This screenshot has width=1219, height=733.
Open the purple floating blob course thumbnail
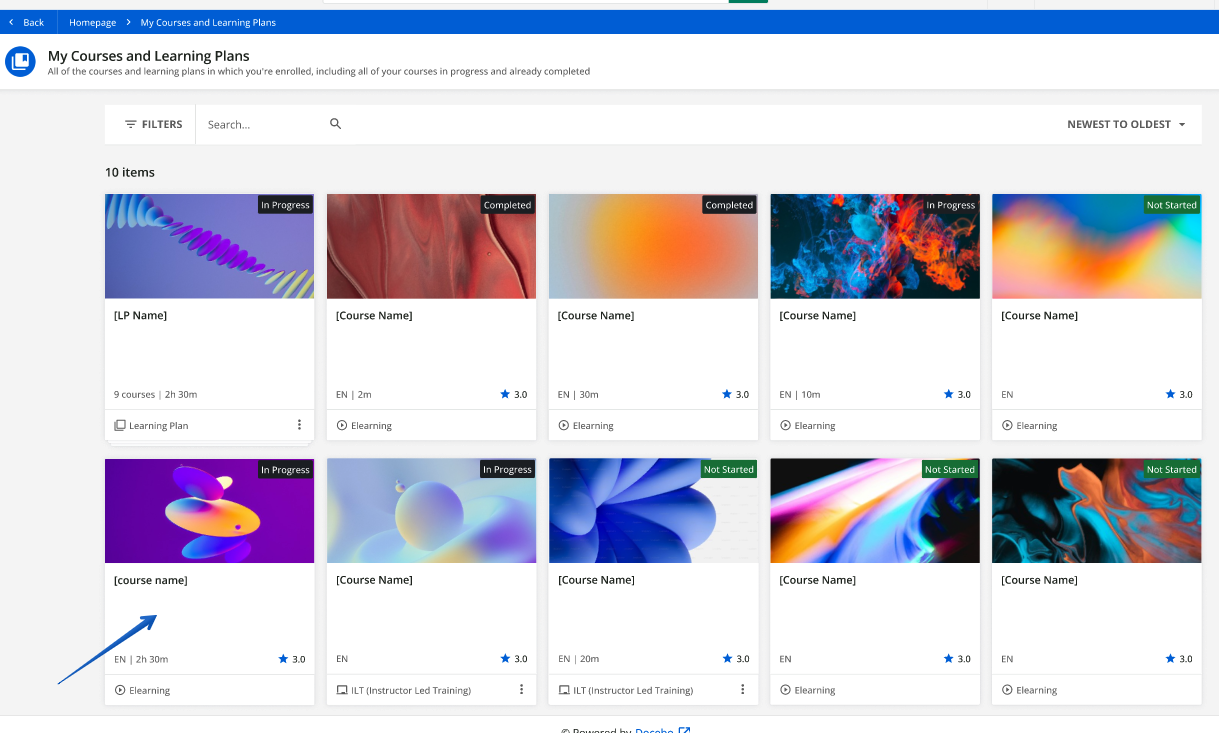point(209,511)
